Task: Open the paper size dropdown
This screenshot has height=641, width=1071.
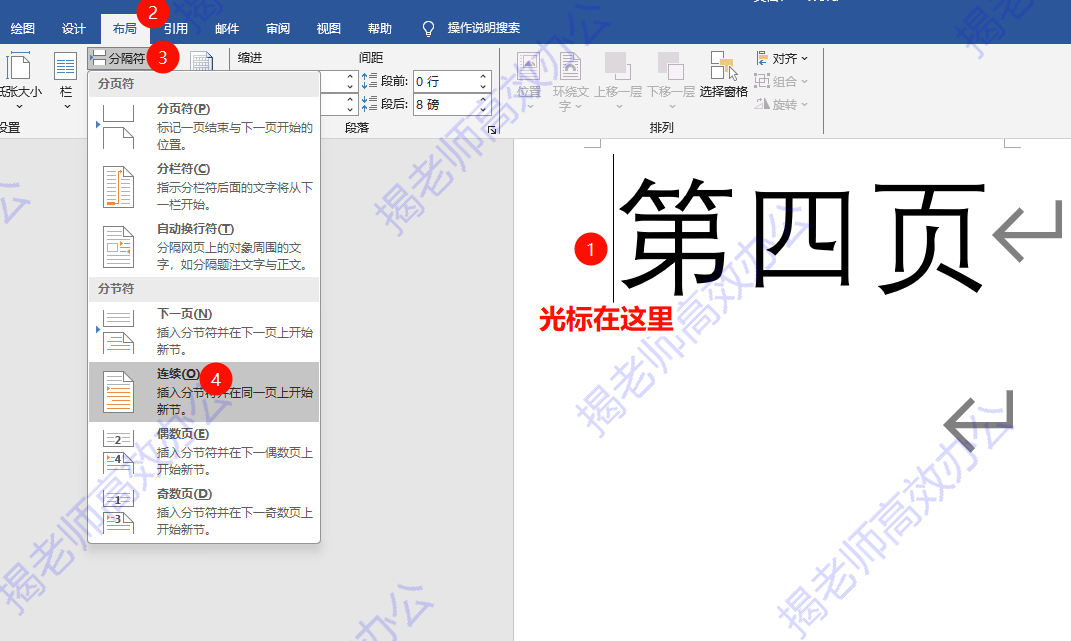Action: tap(18, 81)
